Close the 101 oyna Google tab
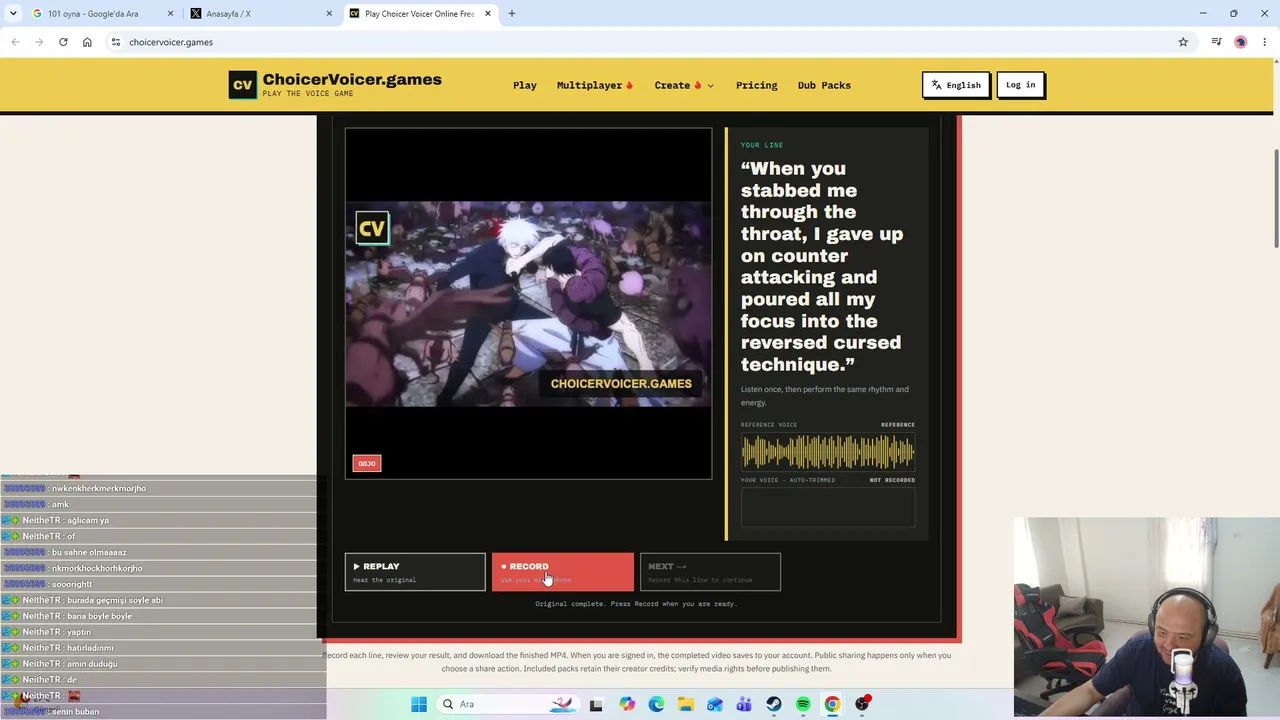The image size is (1280, 720). (171, 14)
